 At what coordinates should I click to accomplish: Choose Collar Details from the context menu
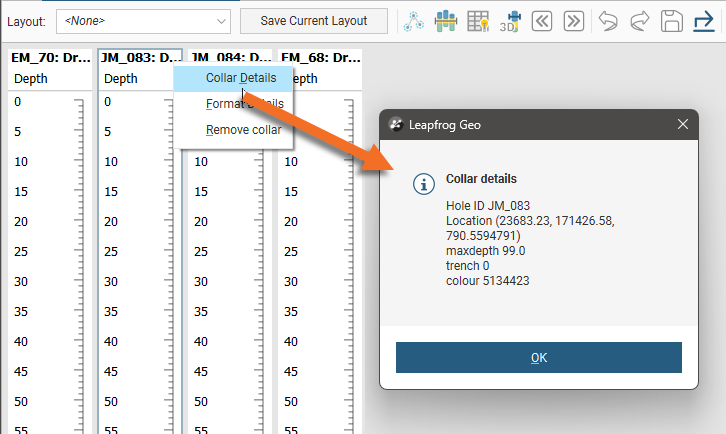[240, 78]
